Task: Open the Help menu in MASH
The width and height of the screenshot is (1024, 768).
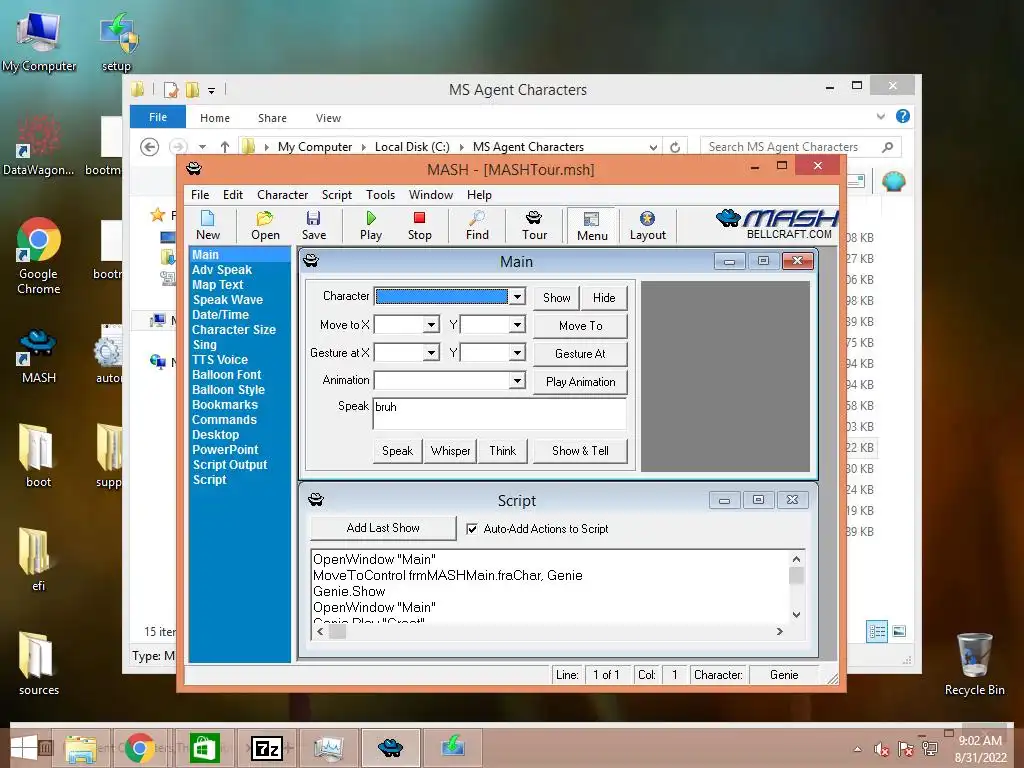Action: pos(479,195)
